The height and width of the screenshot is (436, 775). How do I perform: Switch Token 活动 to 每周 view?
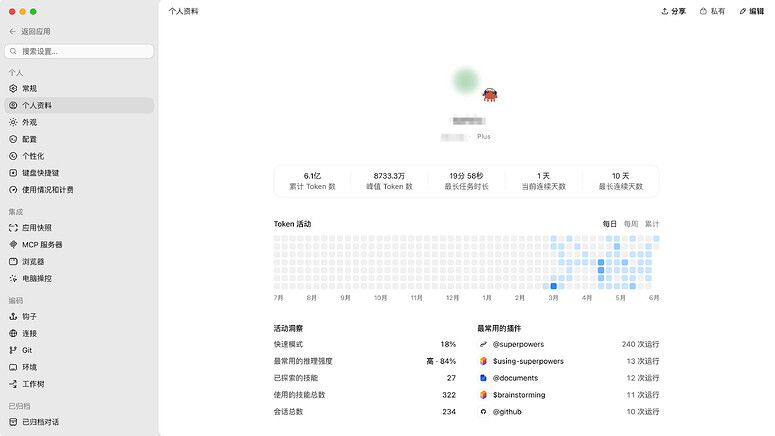(x=631, y=224)
